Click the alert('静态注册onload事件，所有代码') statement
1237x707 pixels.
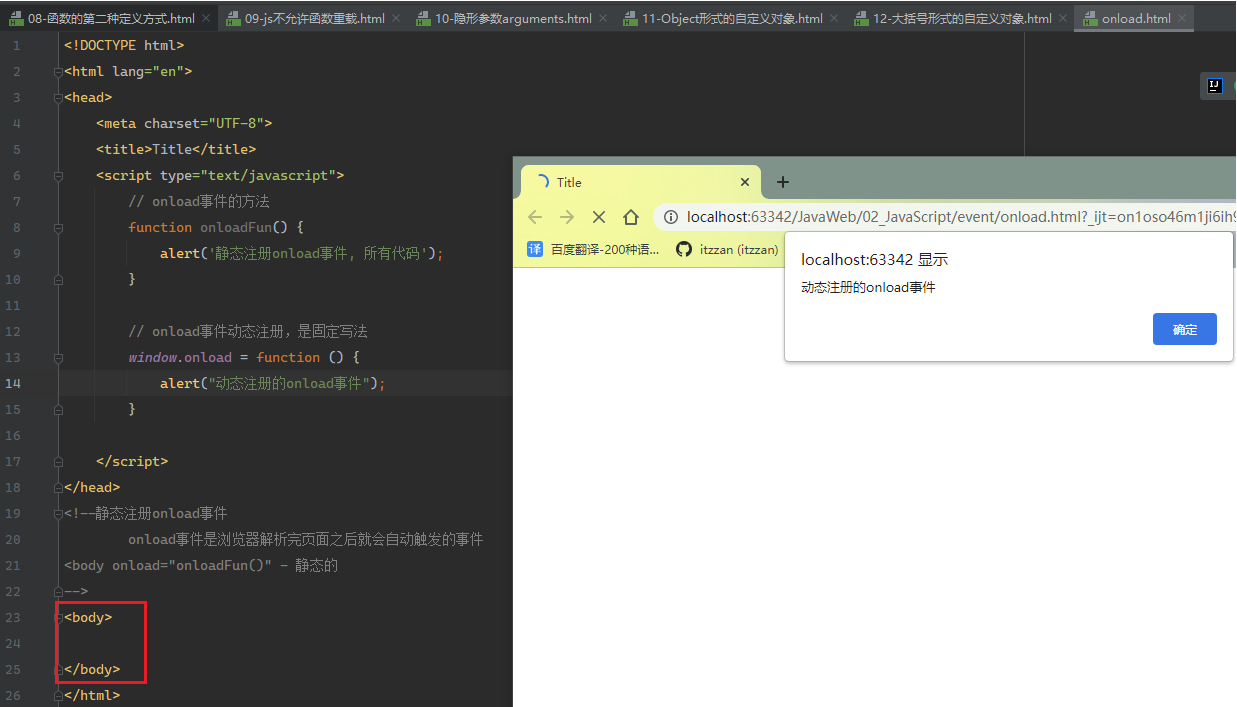pos(301,254)
